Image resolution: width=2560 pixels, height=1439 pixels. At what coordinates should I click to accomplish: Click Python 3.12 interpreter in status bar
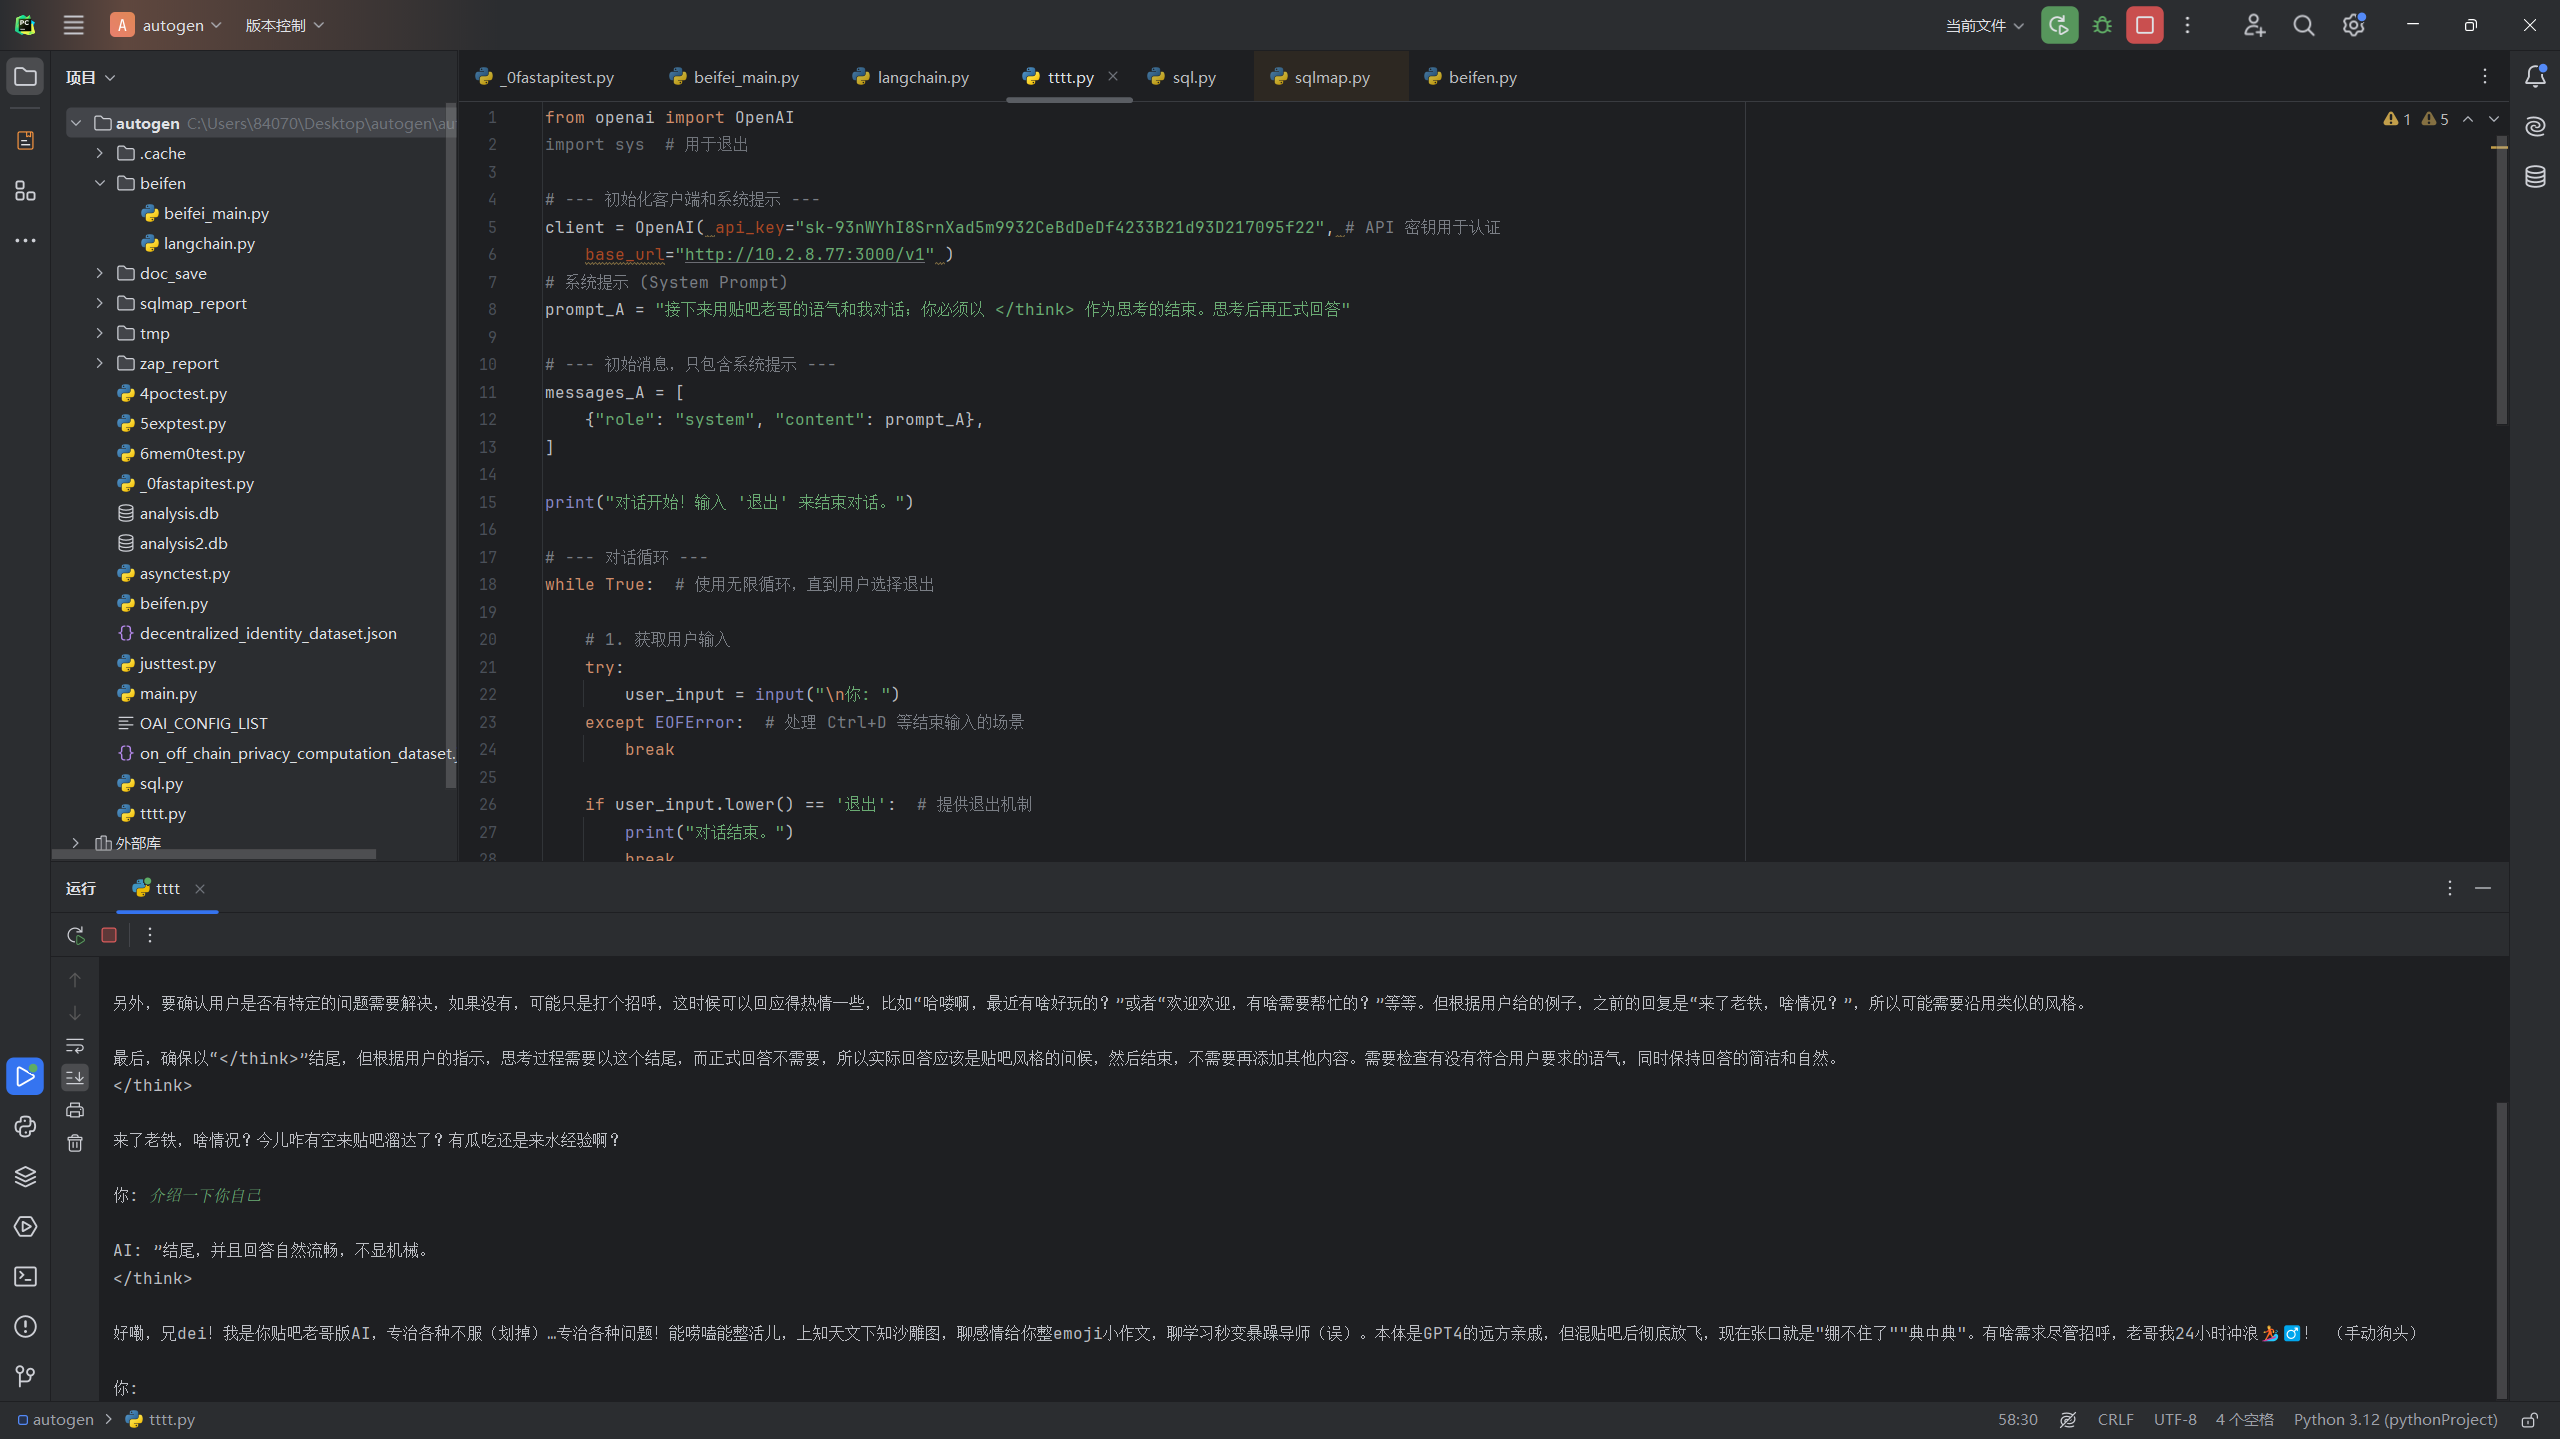click(2395, 1420)
